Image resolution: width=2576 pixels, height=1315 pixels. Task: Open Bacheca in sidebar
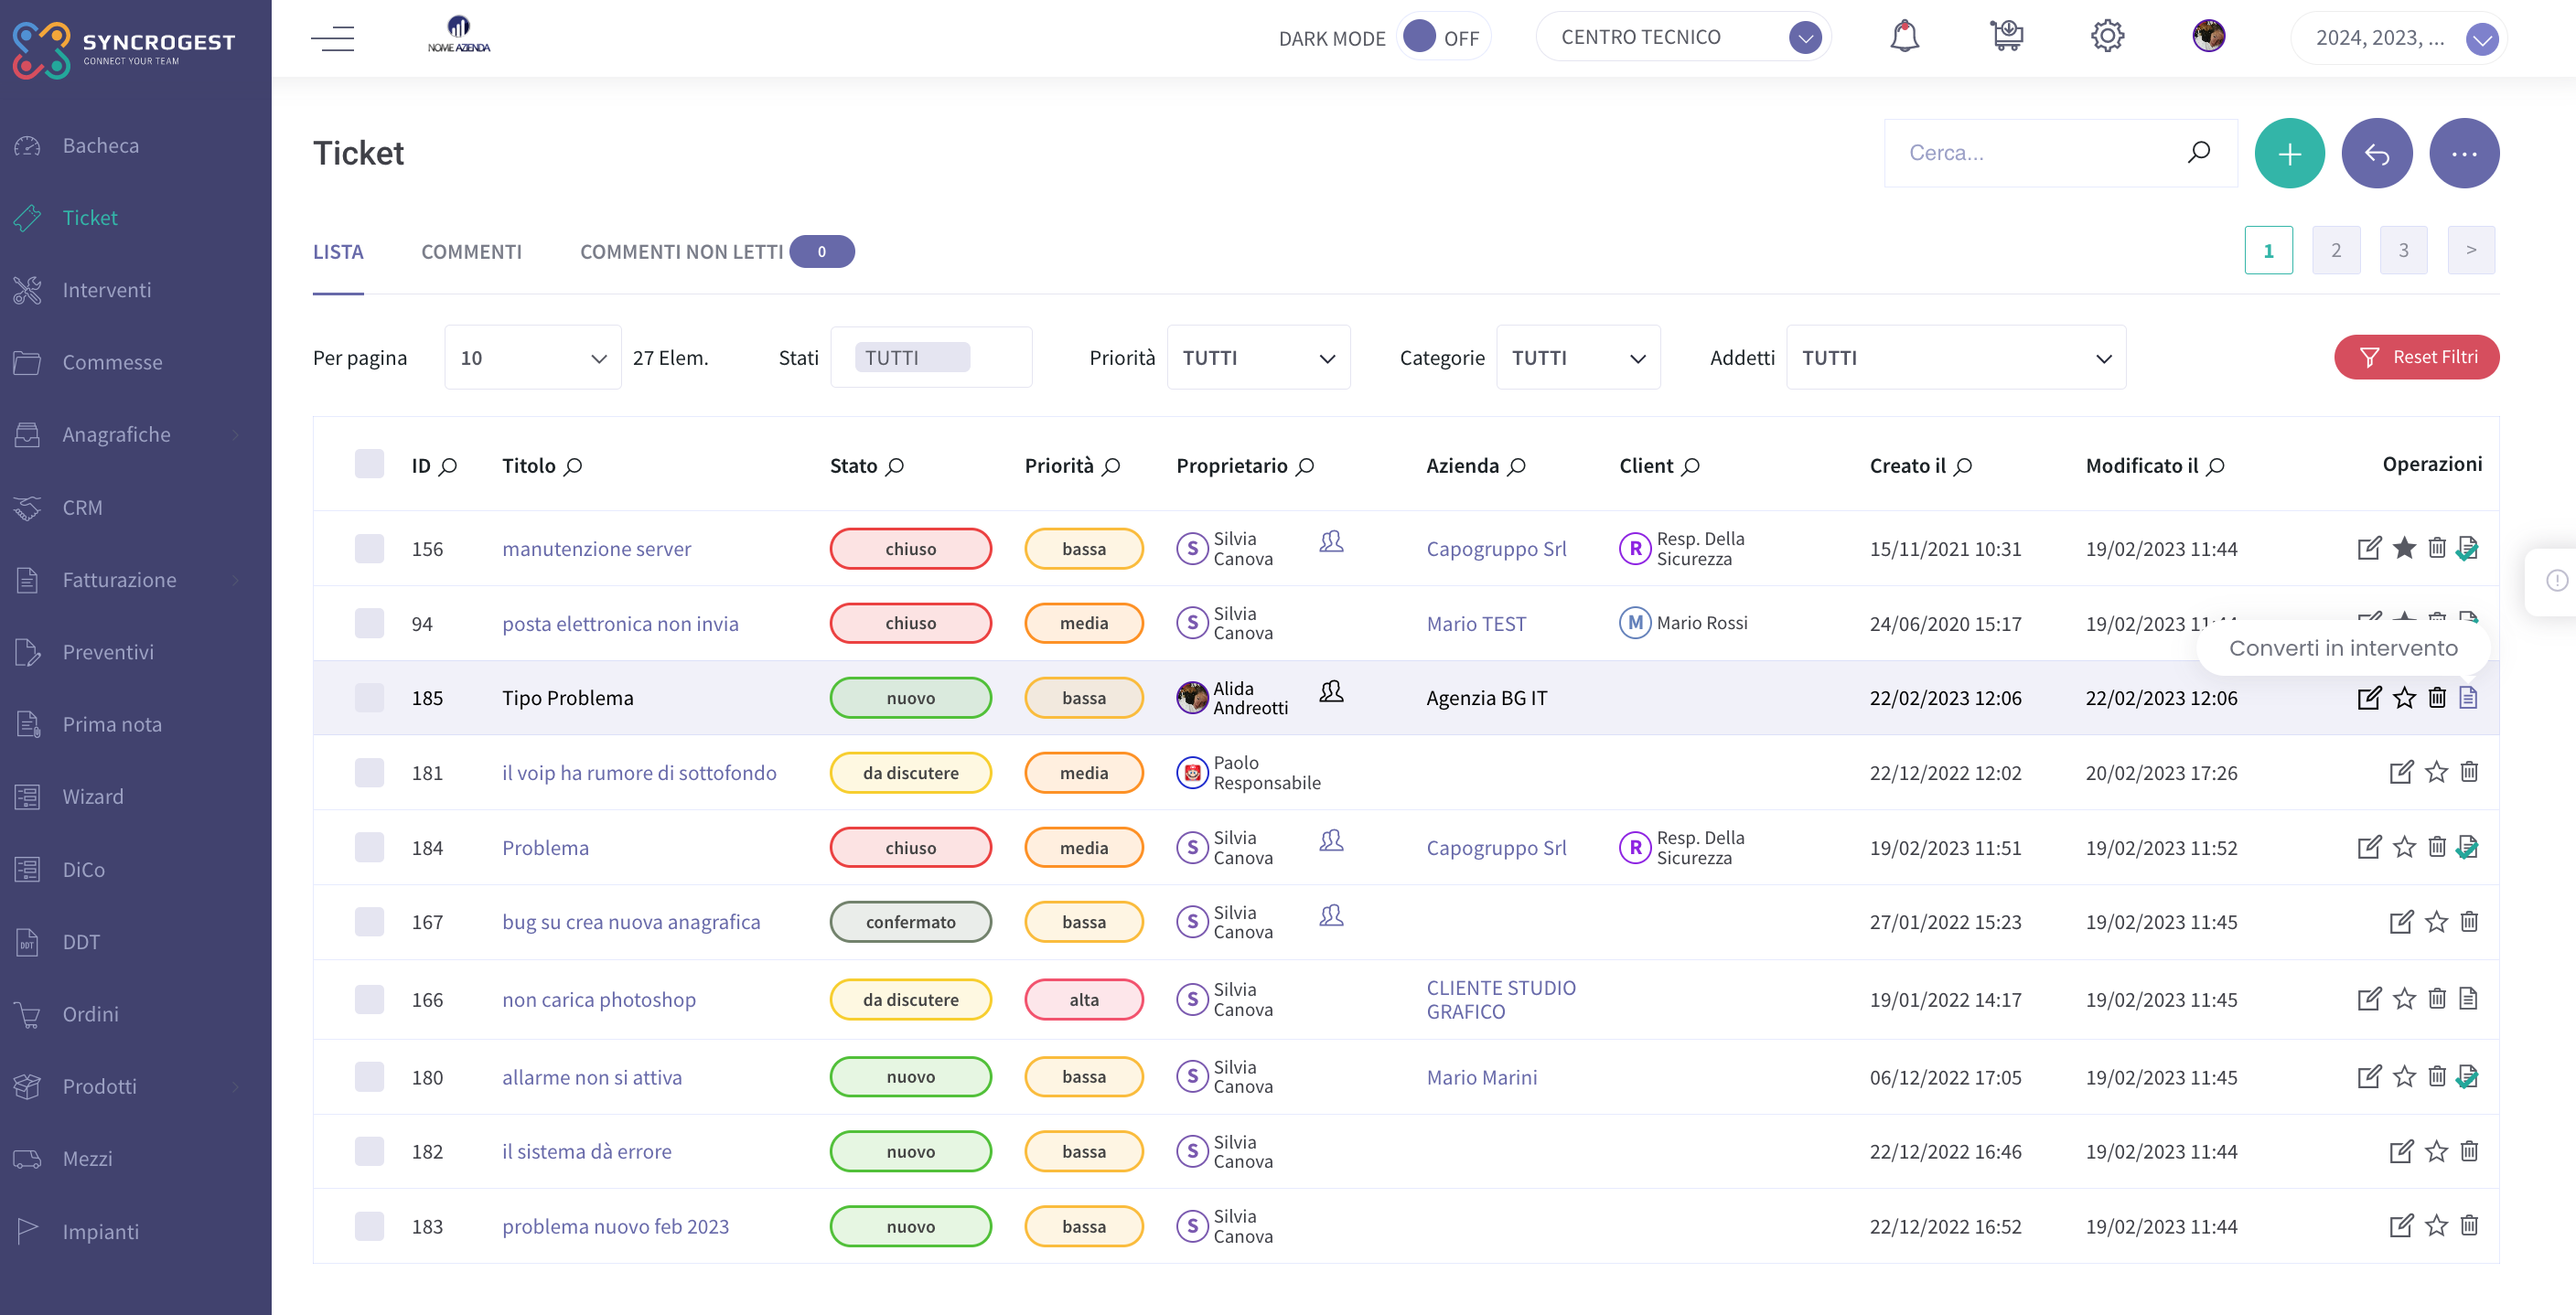[100, 145]
